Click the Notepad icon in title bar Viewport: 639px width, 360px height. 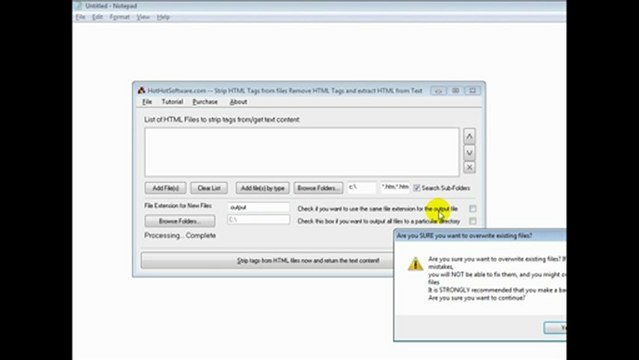pos(78,6)
